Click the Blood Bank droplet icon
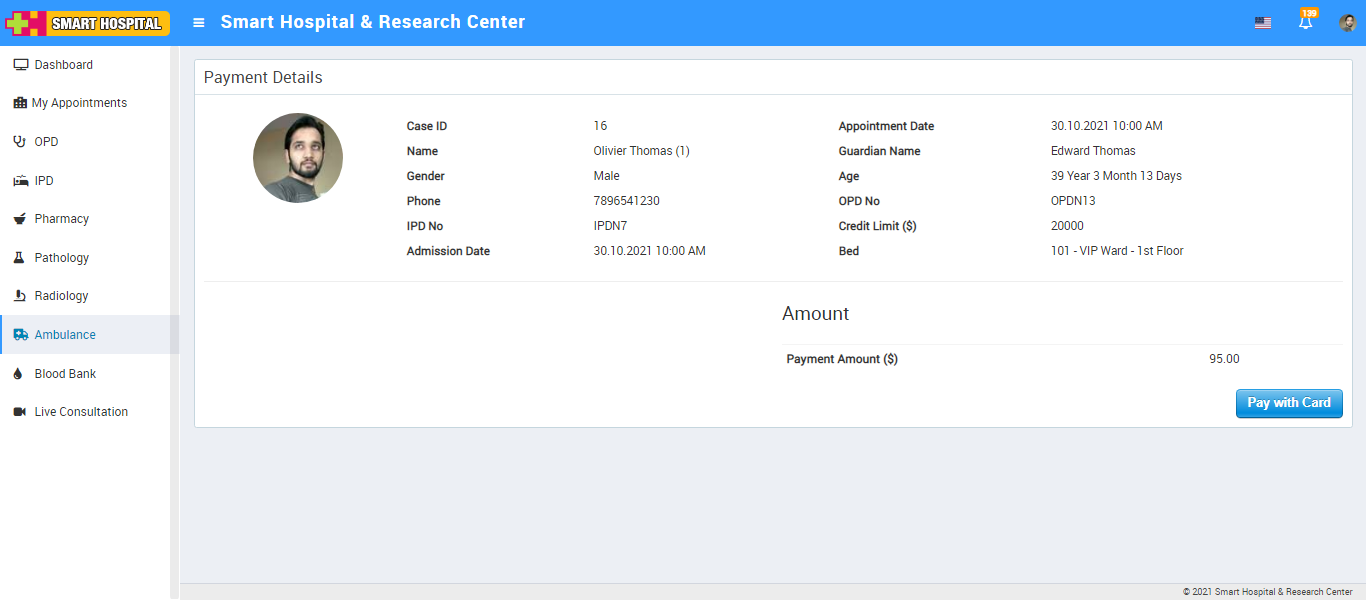The width and height of the screenshot is (1366, 600). pyautogui.click(x=20, y=374)
